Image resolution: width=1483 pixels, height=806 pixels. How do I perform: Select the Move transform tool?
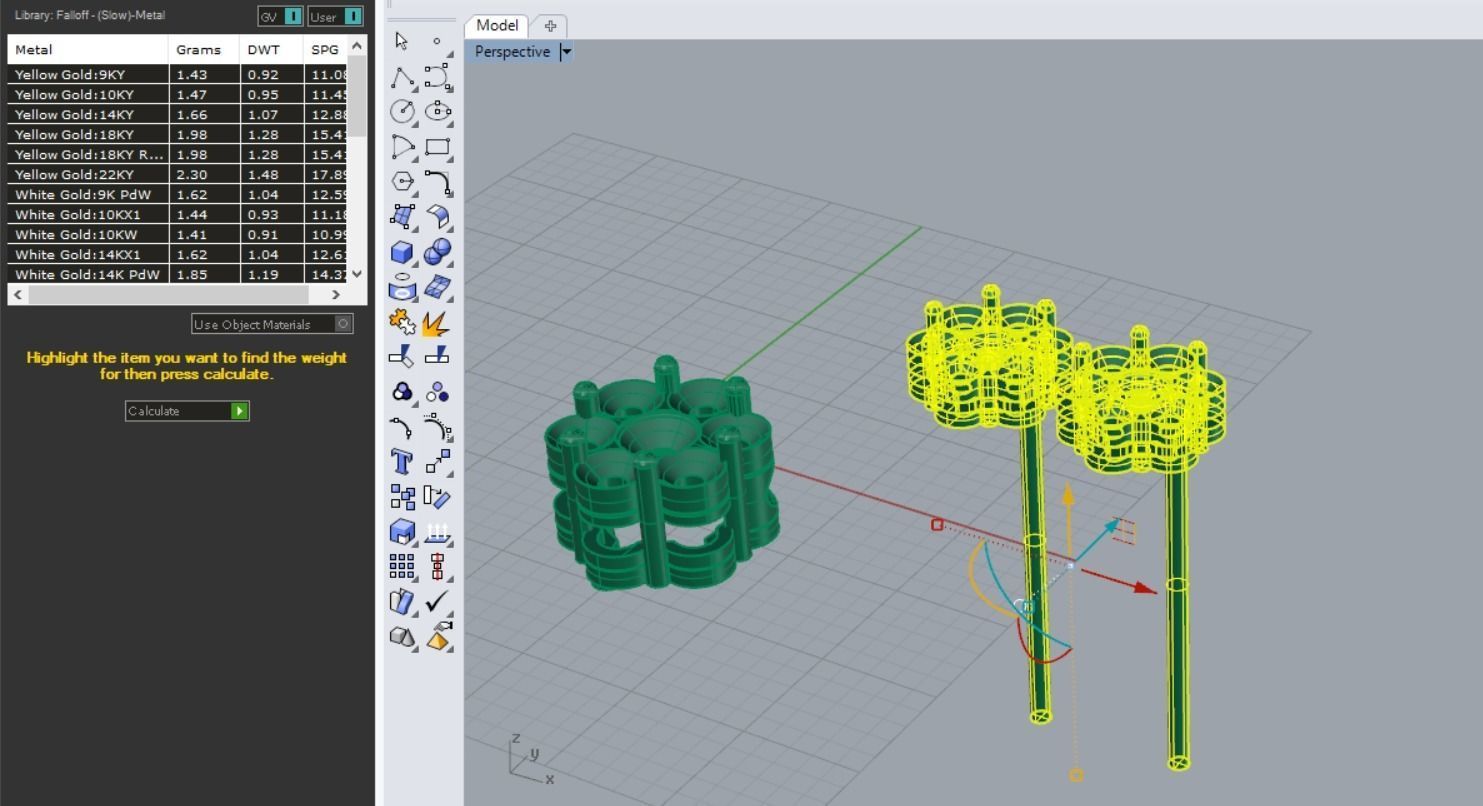point(437,461)
